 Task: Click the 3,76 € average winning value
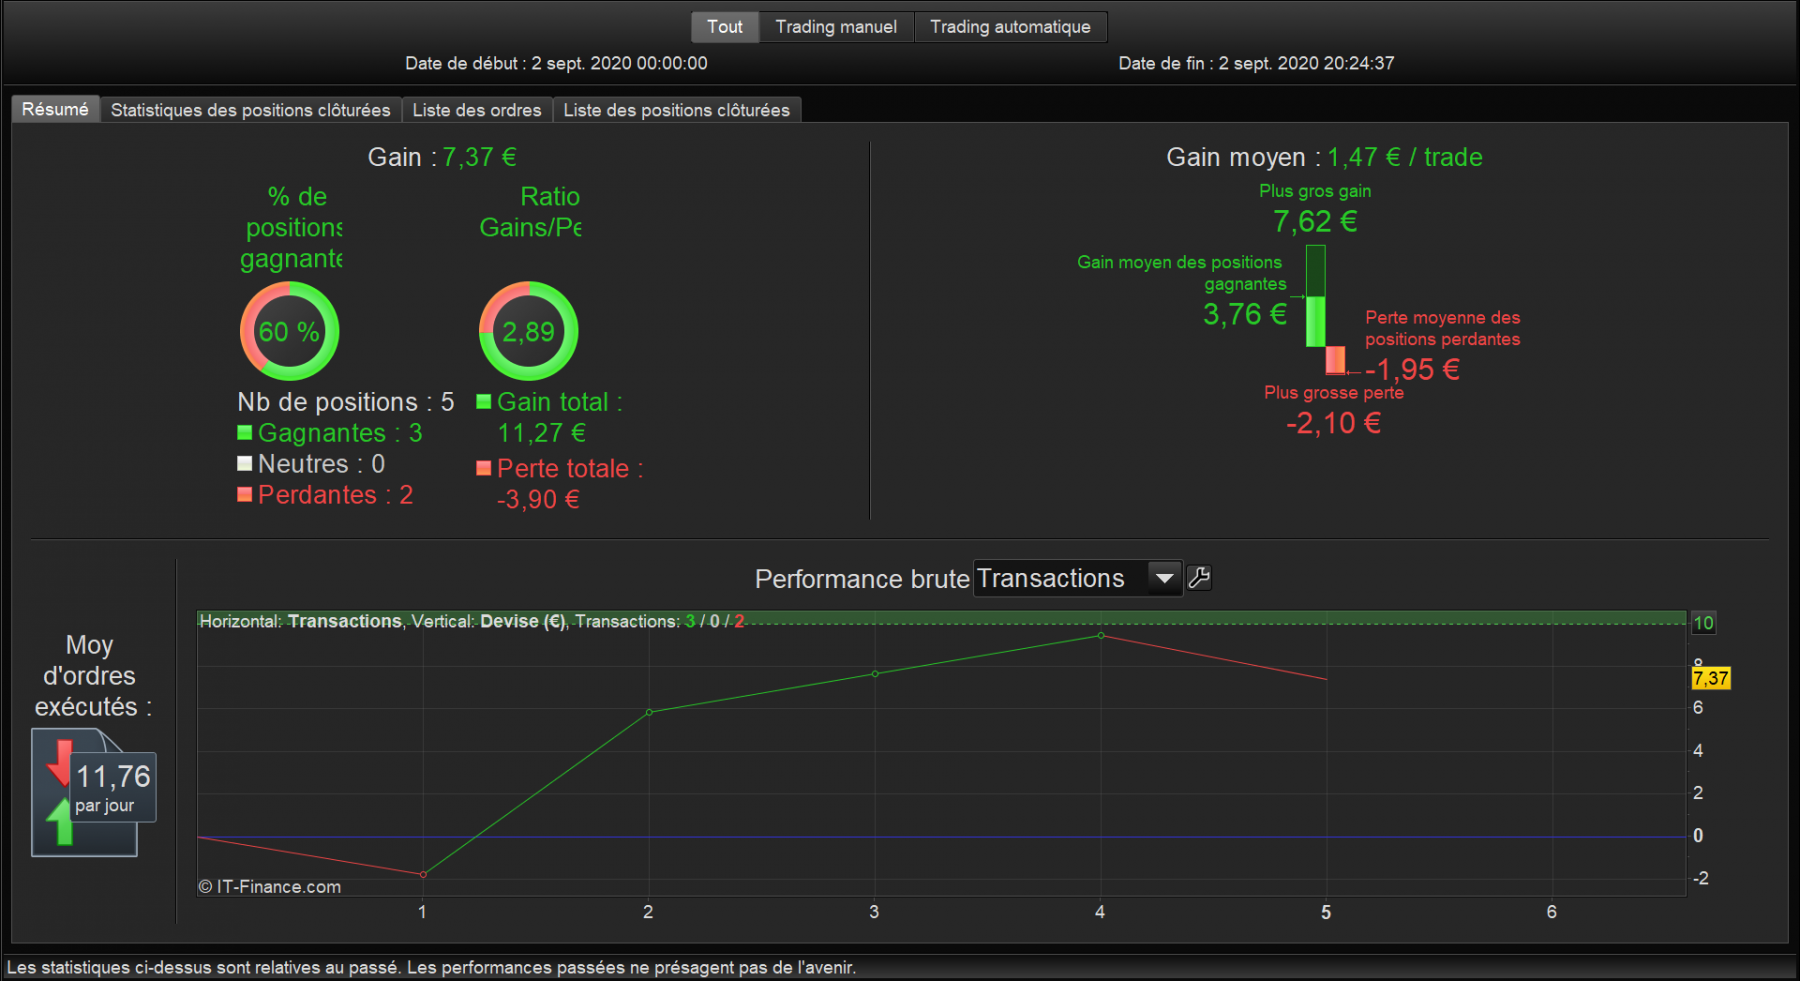(x=1245, y=314)
